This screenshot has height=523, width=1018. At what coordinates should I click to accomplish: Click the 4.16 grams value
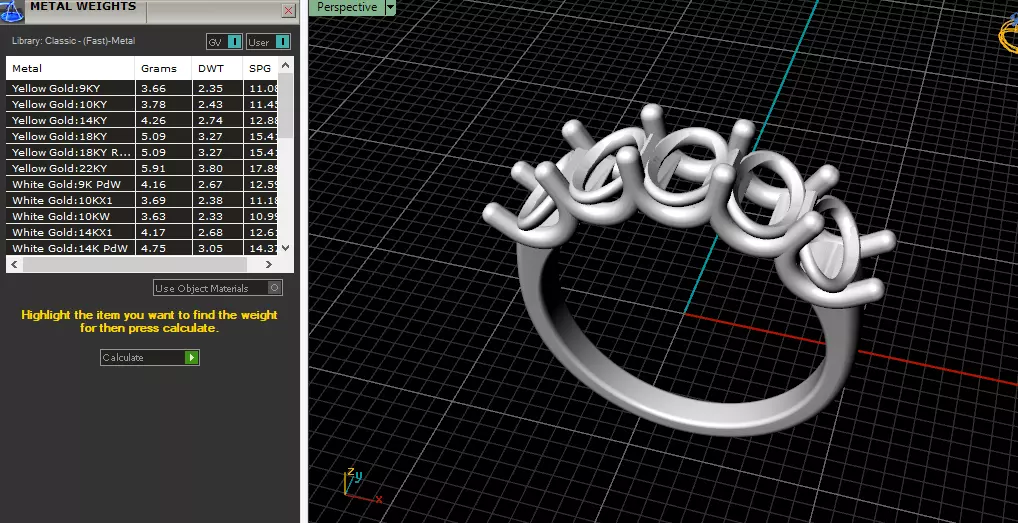pos(153,184)
